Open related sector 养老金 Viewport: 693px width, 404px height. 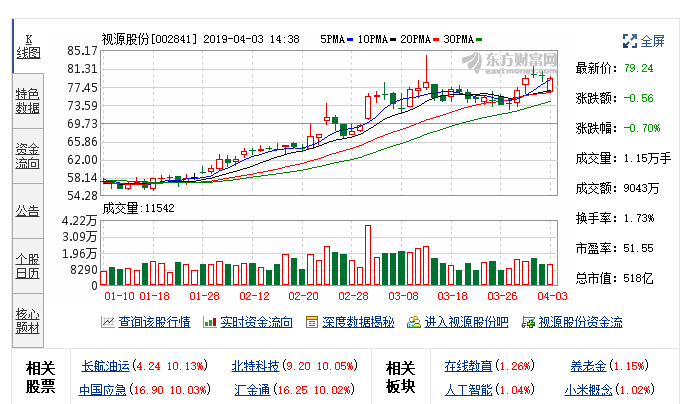point(588,366)
